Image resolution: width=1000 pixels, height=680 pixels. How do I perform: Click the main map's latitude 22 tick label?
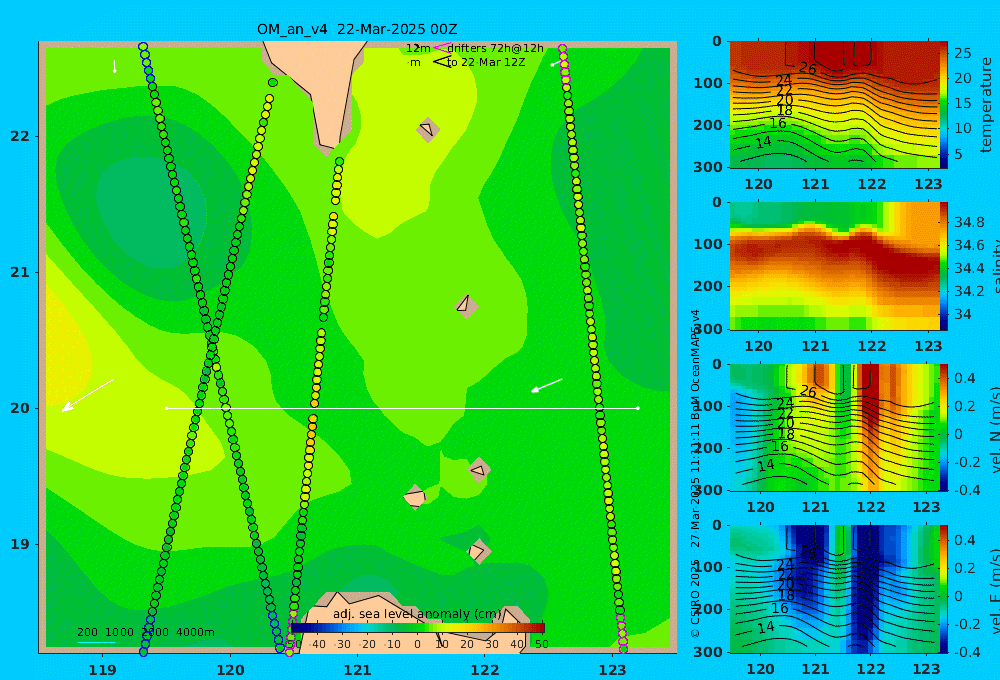pos(20,136)
